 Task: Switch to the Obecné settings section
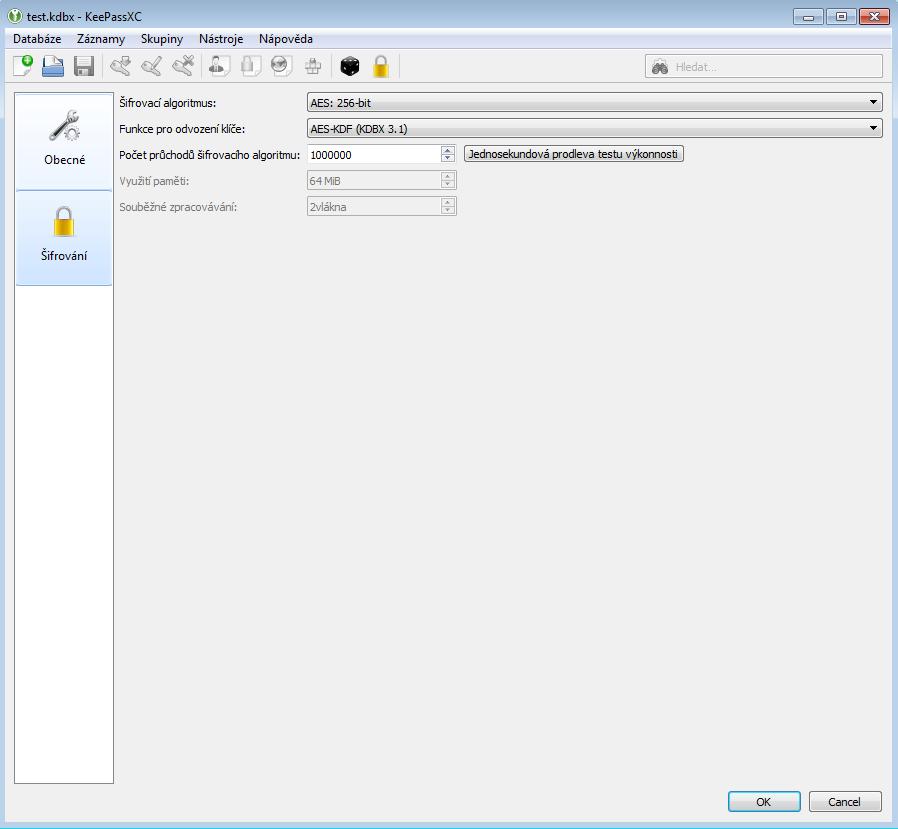64,141
